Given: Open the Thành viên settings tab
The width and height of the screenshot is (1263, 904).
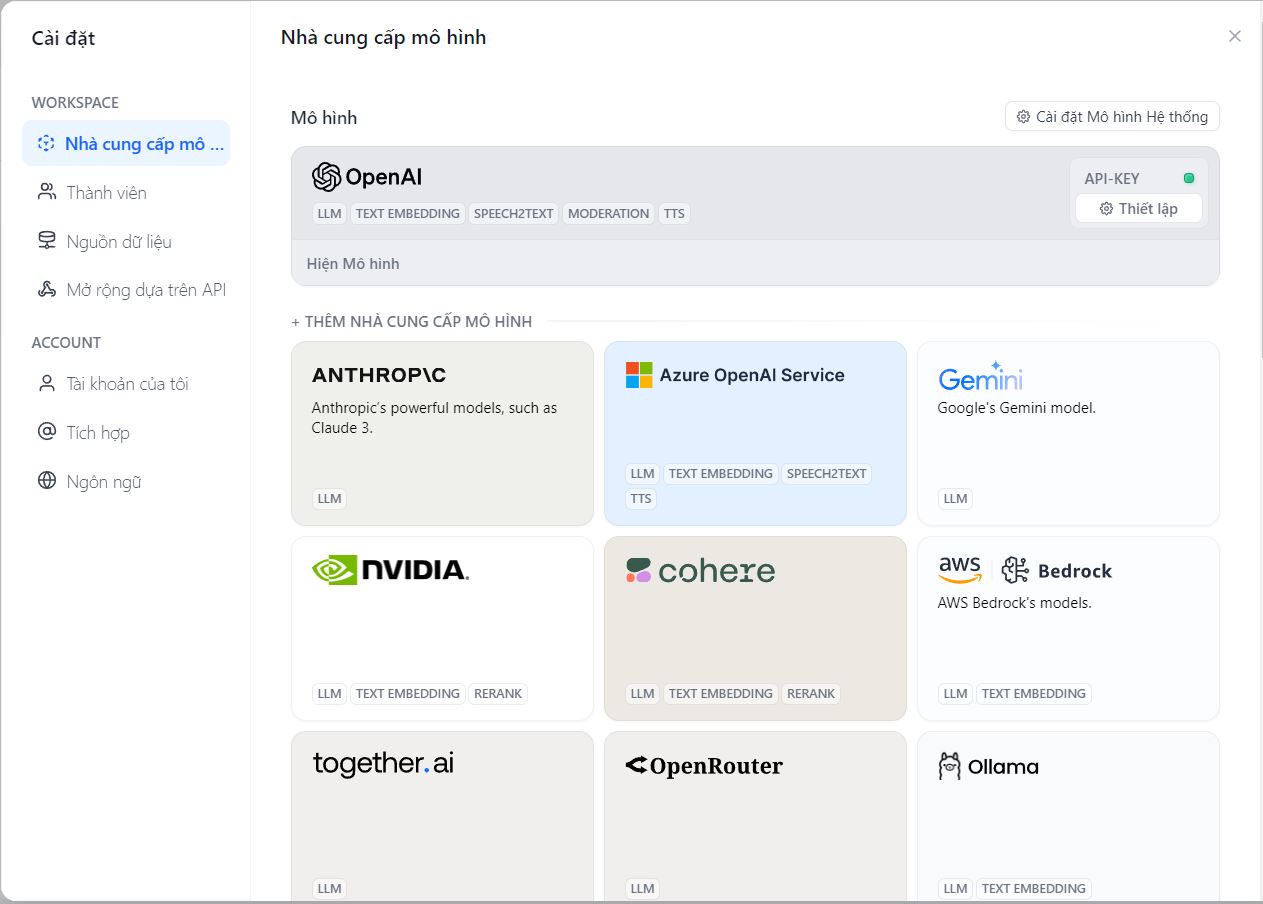Looking at the screenshot, I should pyautogui.click(x=106, y=192).
